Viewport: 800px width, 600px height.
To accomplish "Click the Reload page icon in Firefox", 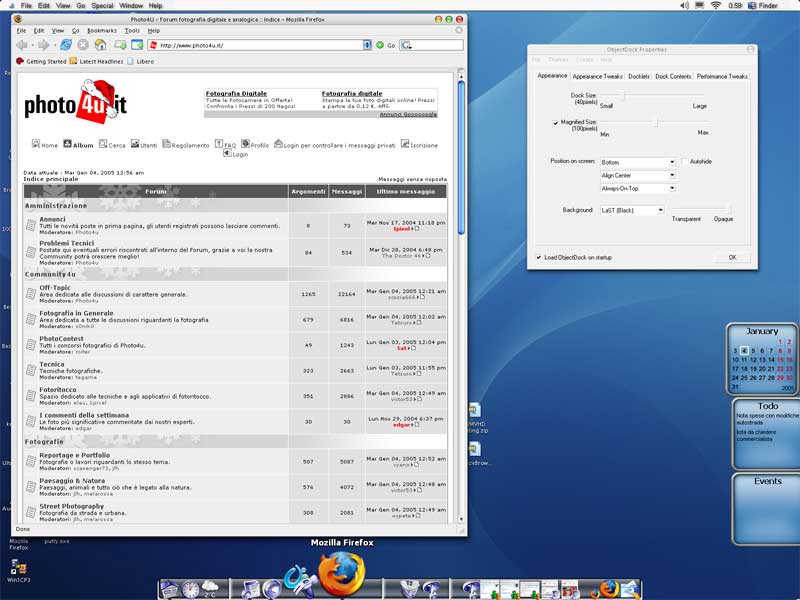I will coord(66,45).
